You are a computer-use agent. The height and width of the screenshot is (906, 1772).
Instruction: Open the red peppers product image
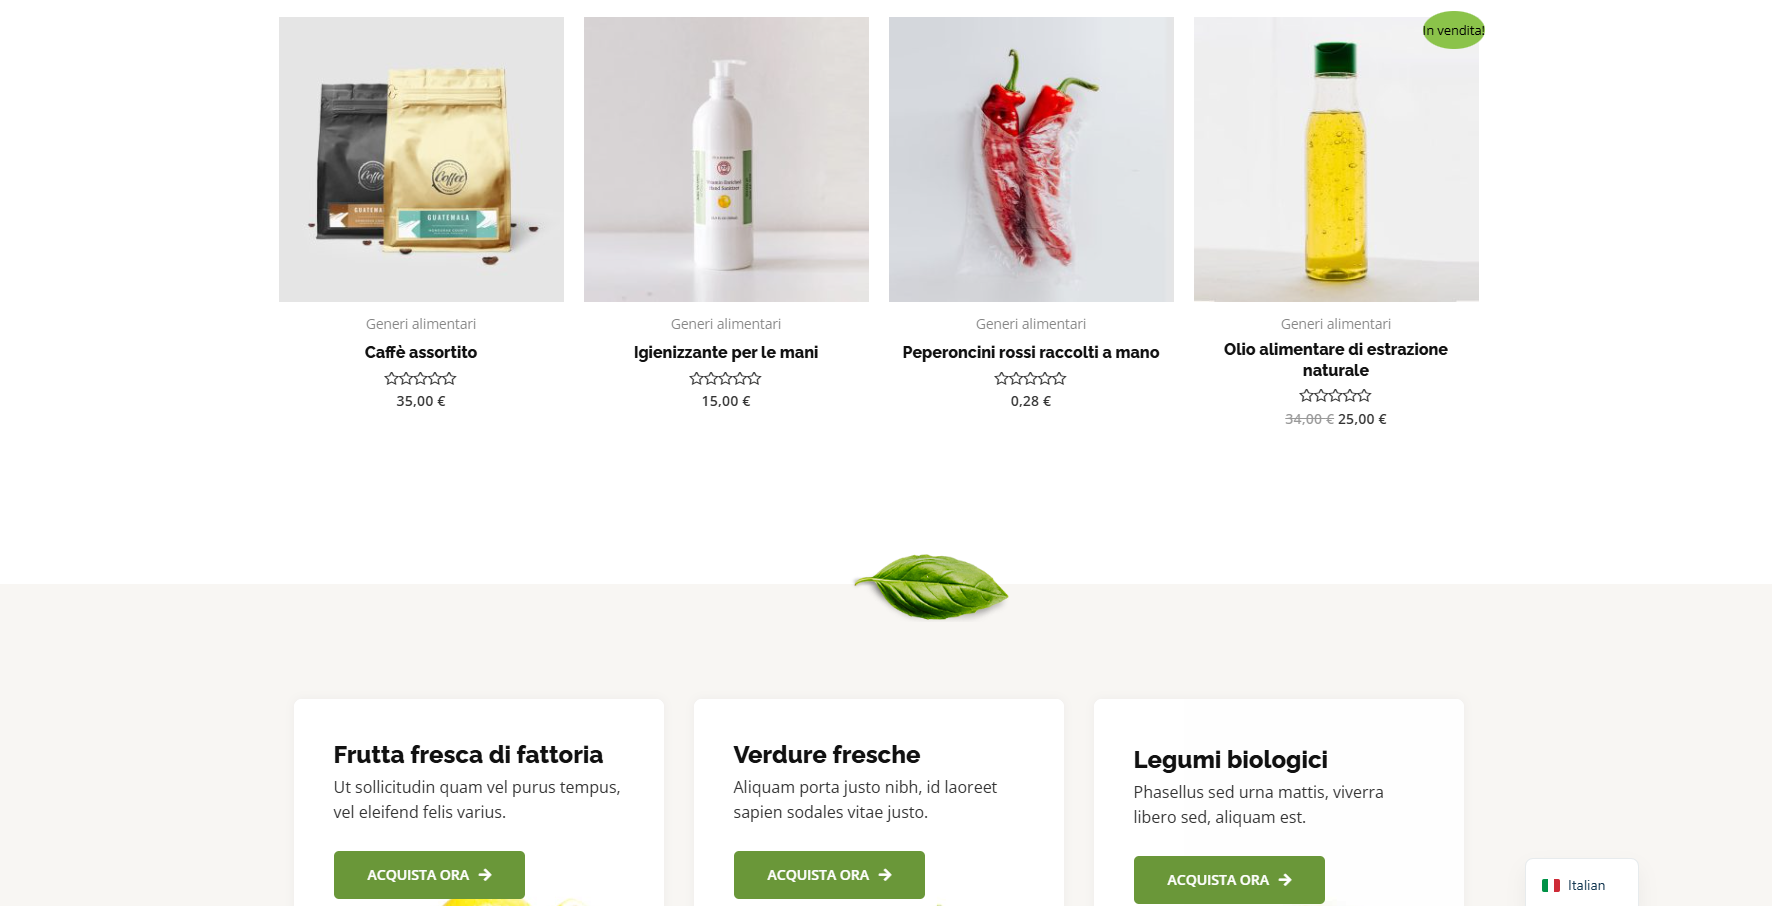click(1031, 159)
